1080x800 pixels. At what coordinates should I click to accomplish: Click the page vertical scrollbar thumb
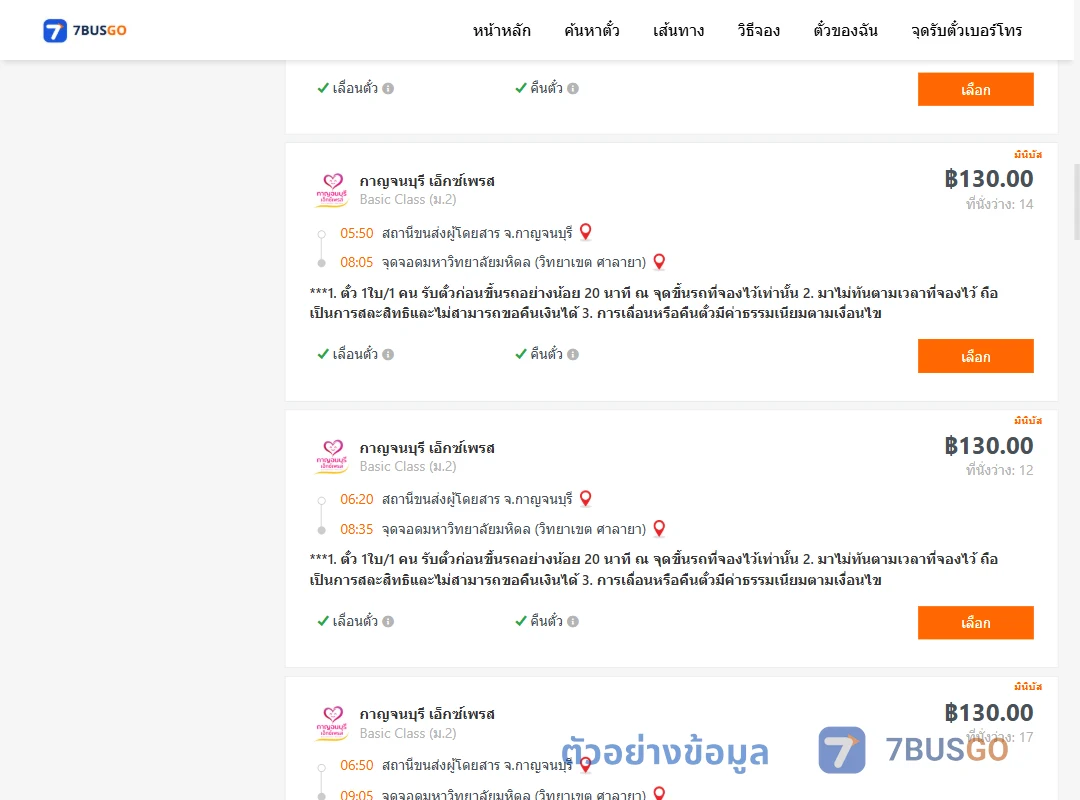click(1077, 201)
